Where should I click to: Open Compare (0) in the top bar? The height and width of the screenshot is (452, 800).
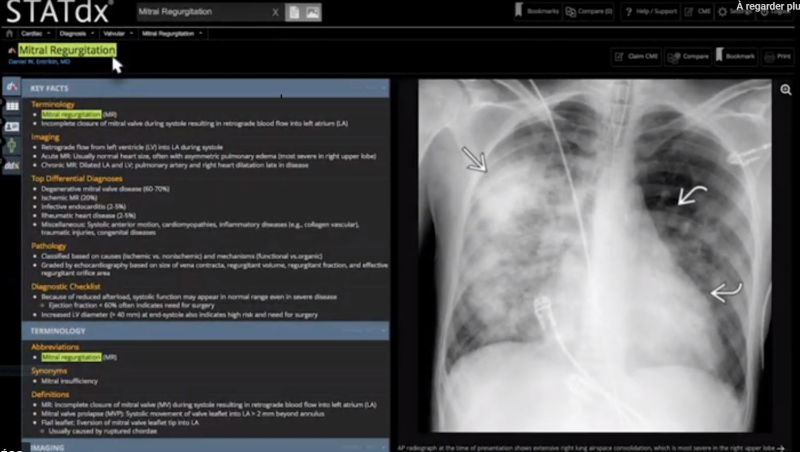click(x=589, y=11)
